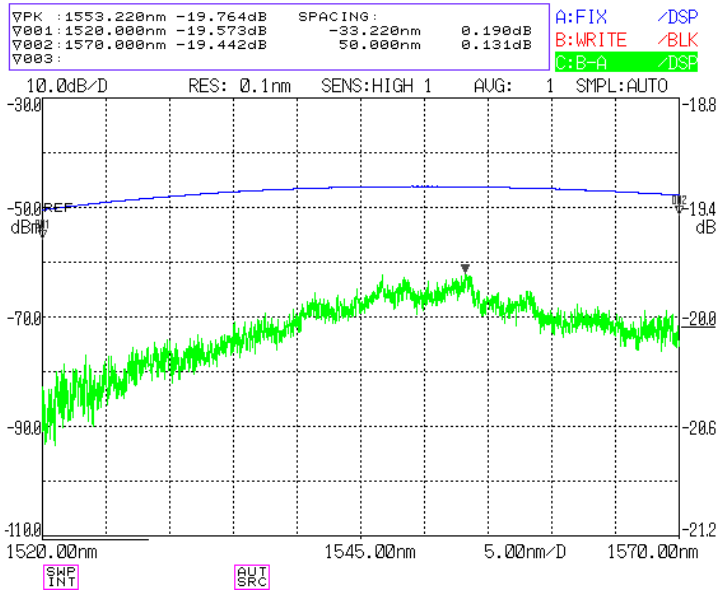
Task: Select the black peak marker triangle
Action: (x=465, y=268)
